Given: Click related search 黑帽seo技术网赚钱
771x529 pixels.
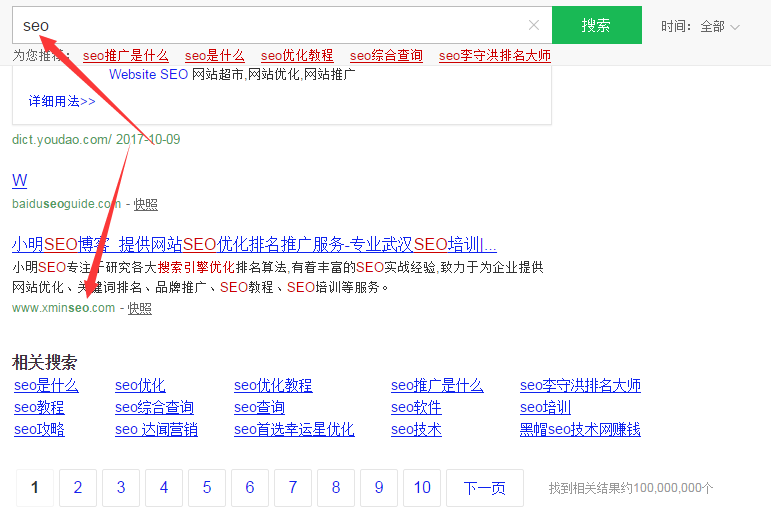Looking at the screenshot, I should coord(580,430).
